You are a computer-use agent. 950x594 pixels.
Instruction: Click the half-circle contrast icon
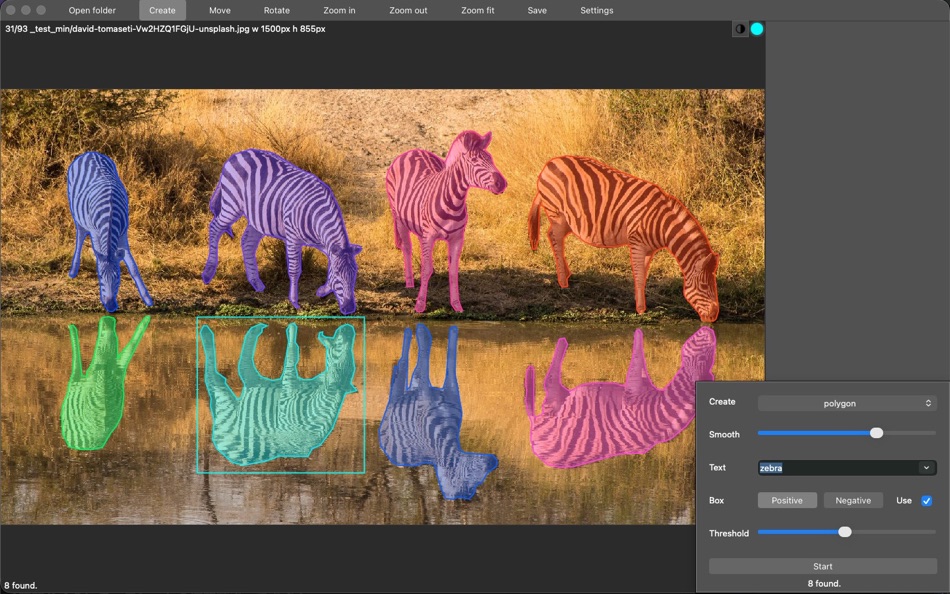[x=740, y=29]
